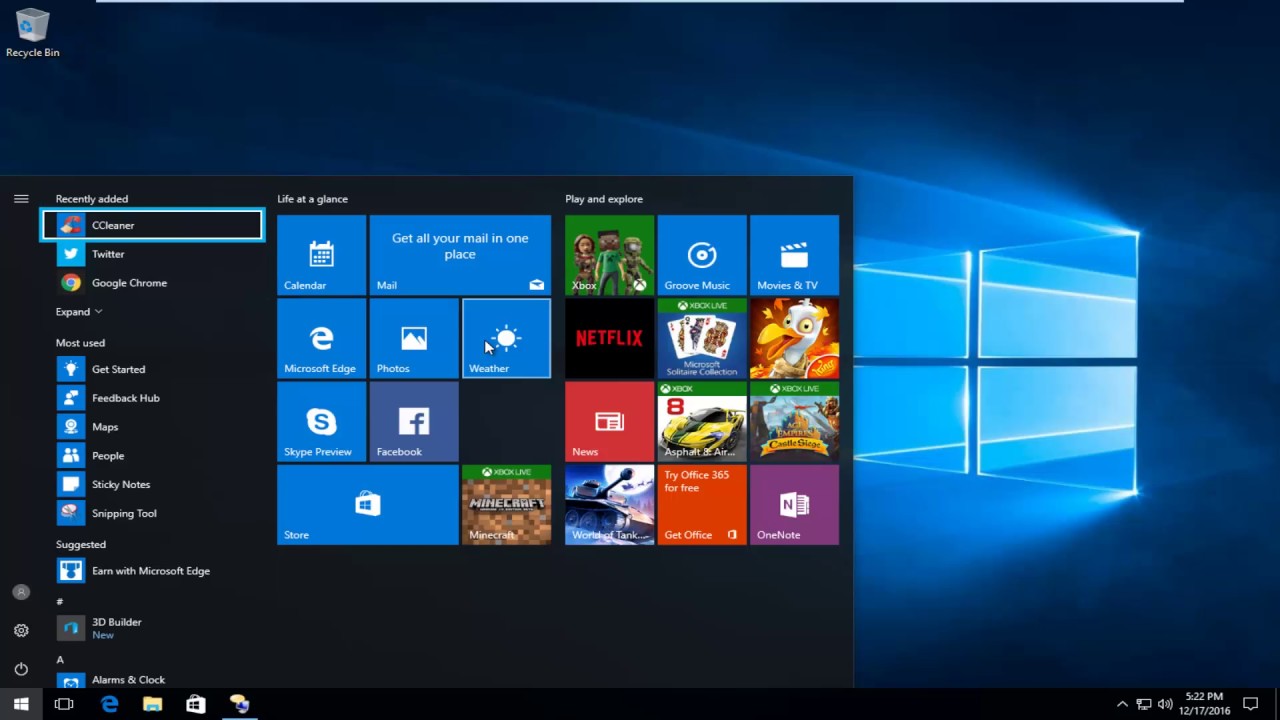Image resolution: width=1280 pixels, height=720 pixels.
Task: Open Feedback Hub from Most used
Action: click(152, 398)
